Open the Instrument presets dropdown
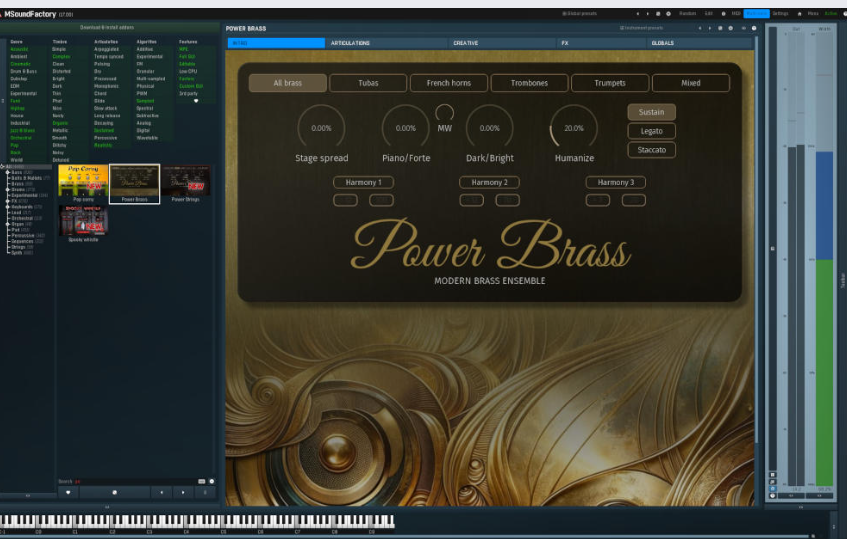847x539 pixels. tap(641, 28)
